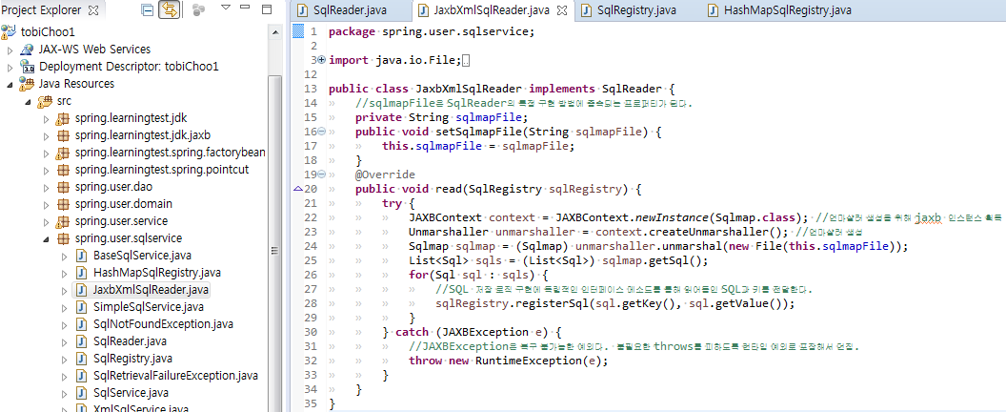Switch to the SqlRegistry.java editor tab
Screen dimensions: 1006x412
(636, 11)
